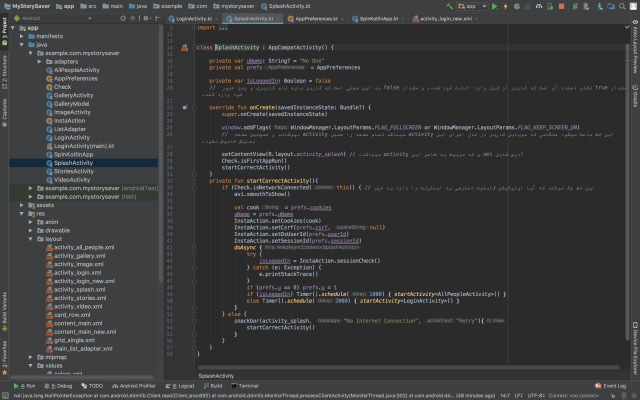Screen dimensions: 640x400
Task: Open the TODO tool window
Action: (x=92, y=386)
